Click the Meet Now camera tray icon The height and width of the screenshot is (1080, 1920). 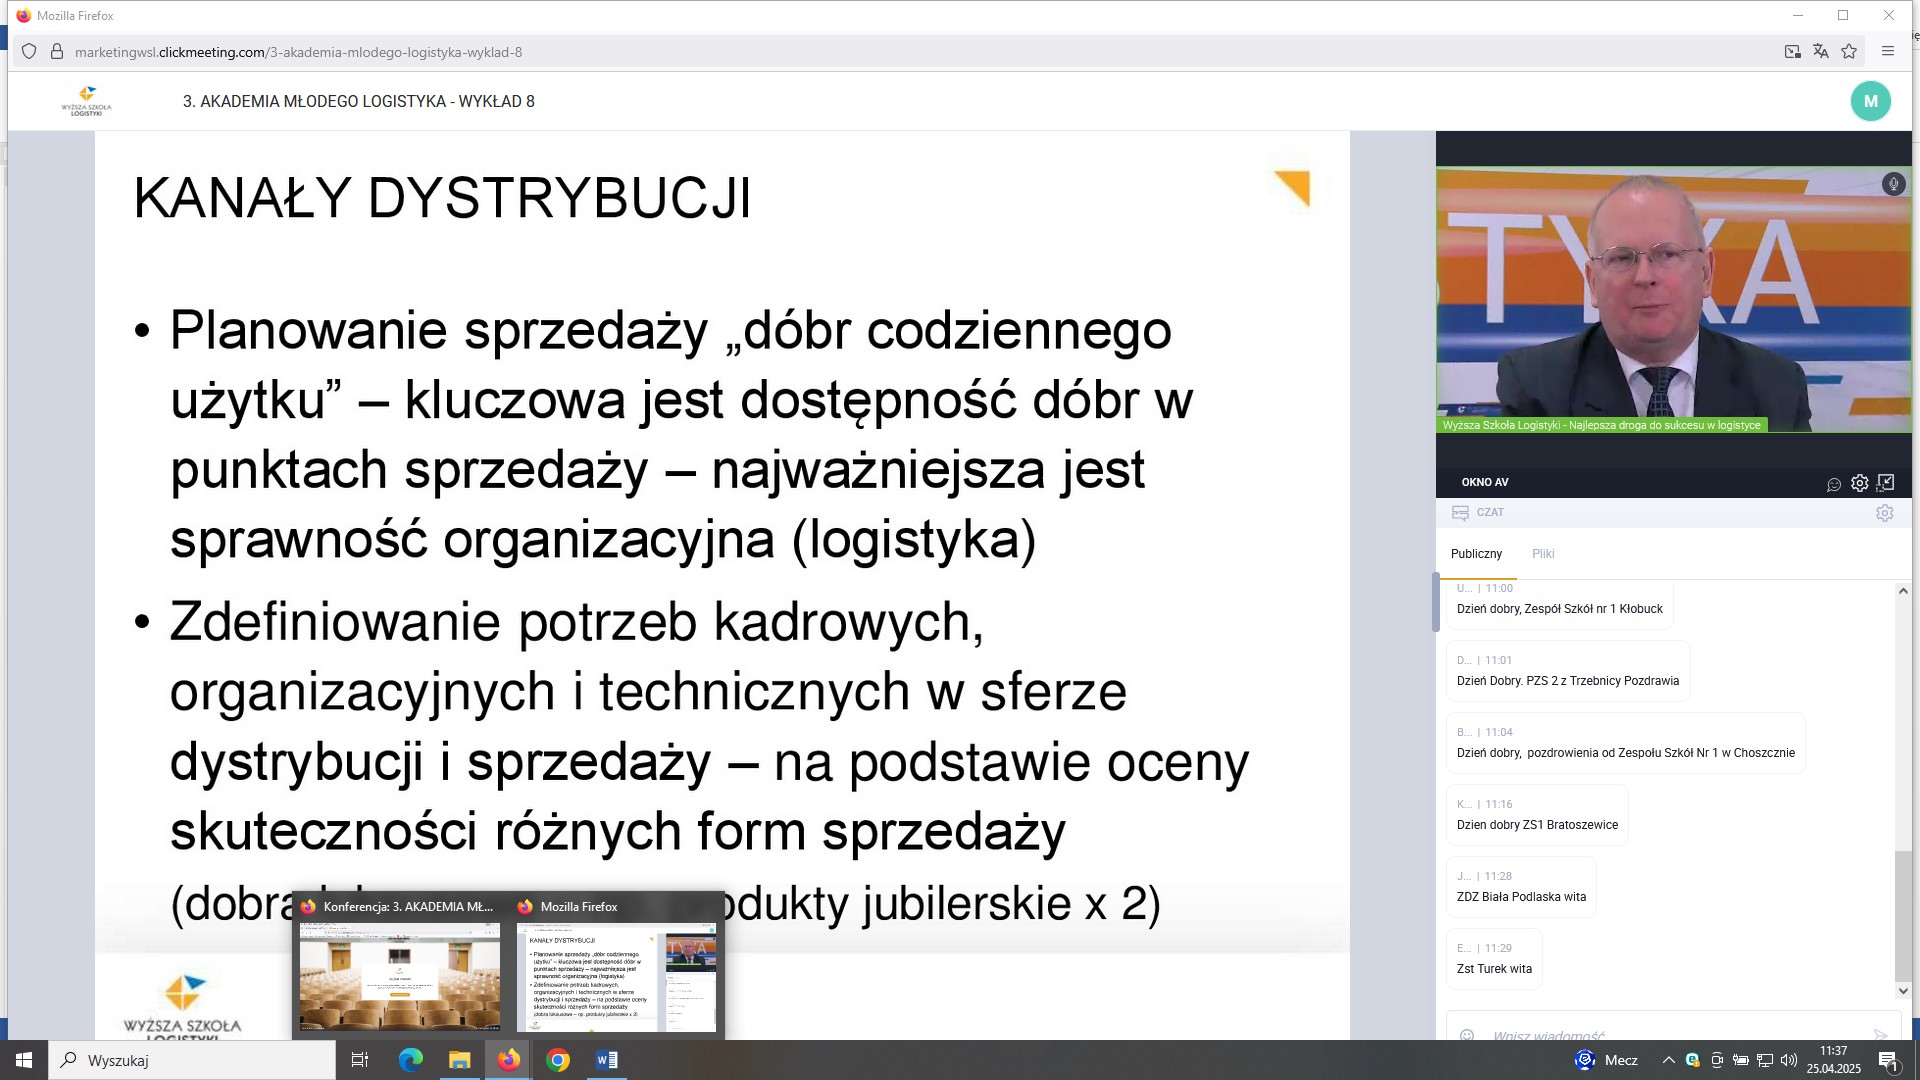pyautogui.click(x=1717, y=1060)
